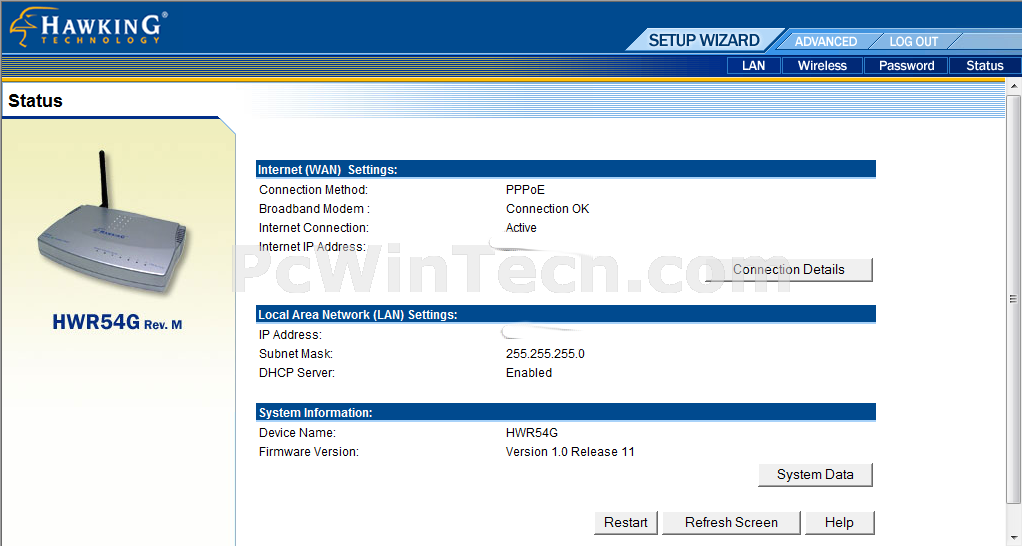This screenshot has height=546, width=1022.
Task: Click the scrollbar up arrow
Action: [1014, 86]
